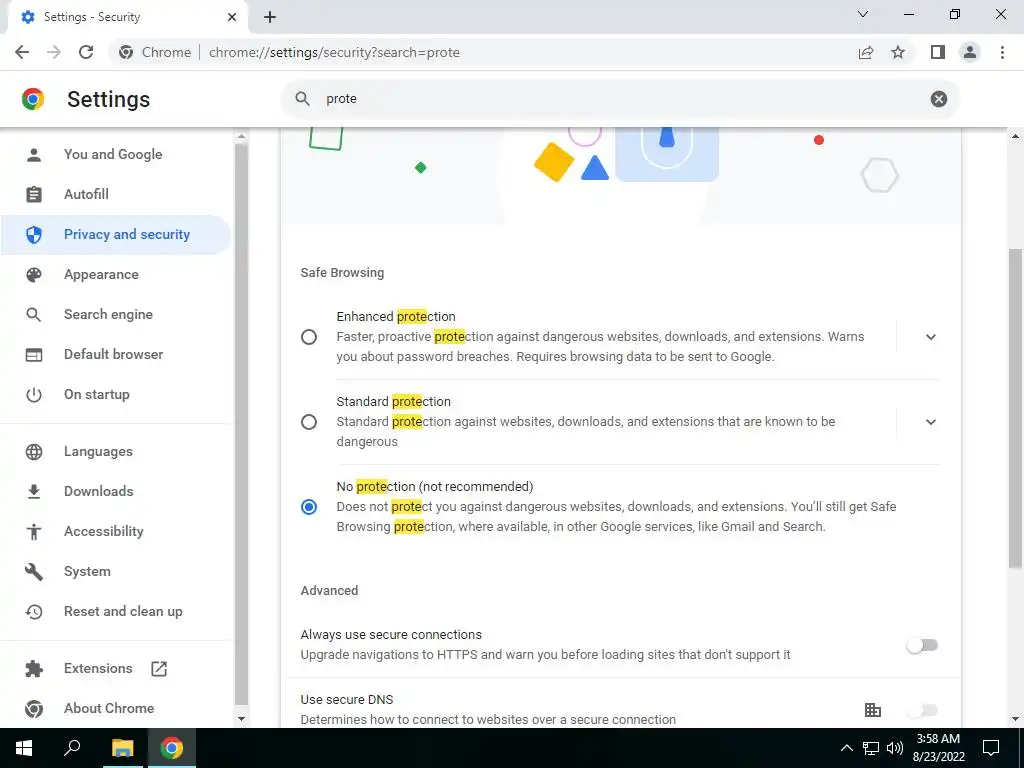Open Search engine settings

(116, 314)
